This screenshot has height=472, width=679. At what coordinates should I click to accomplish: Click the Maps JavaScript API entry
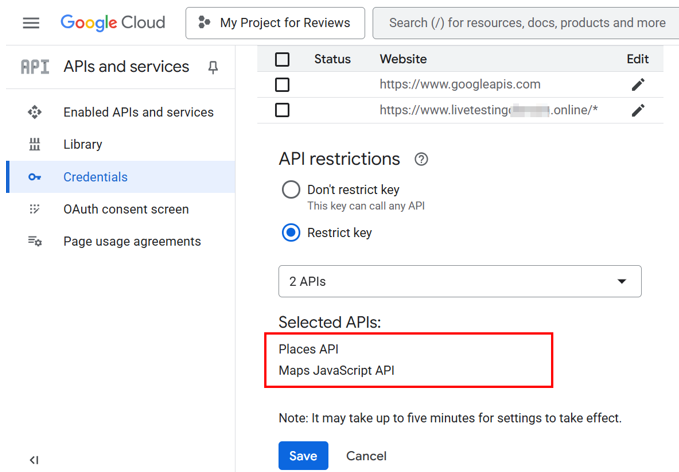336,371
